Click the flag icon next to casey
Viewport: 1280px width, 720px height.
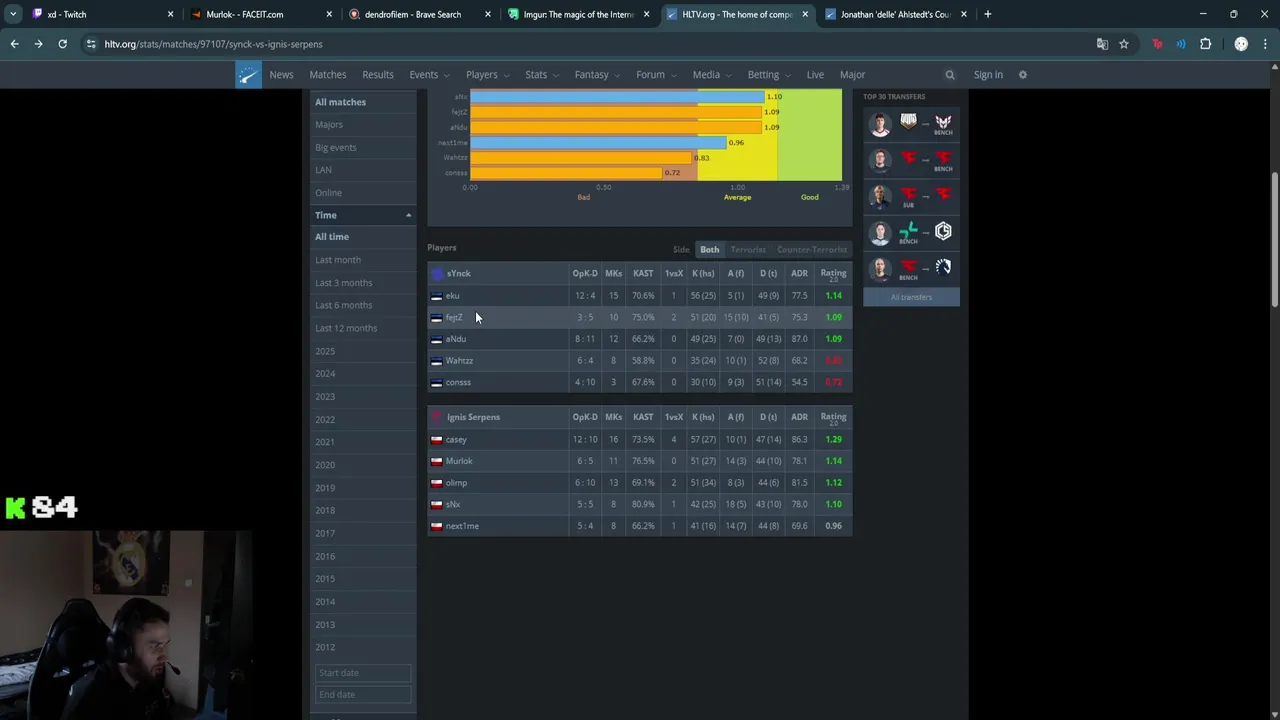pyautogui.click(x=436, y=440)
